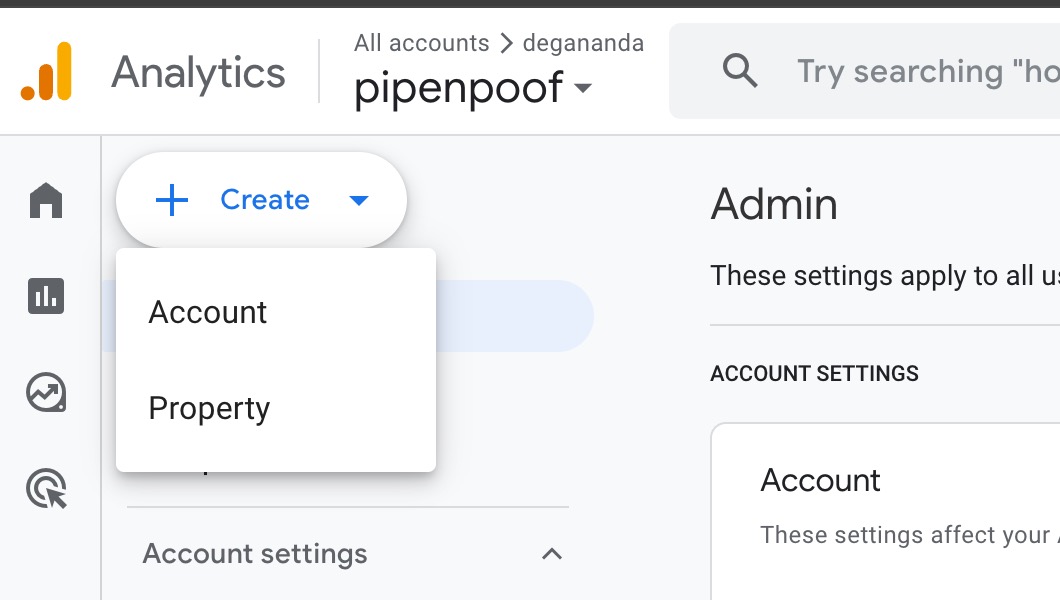Click the Account settings sidebar heading
This screenshot has height=600, width=1060.
coord(255,554)
